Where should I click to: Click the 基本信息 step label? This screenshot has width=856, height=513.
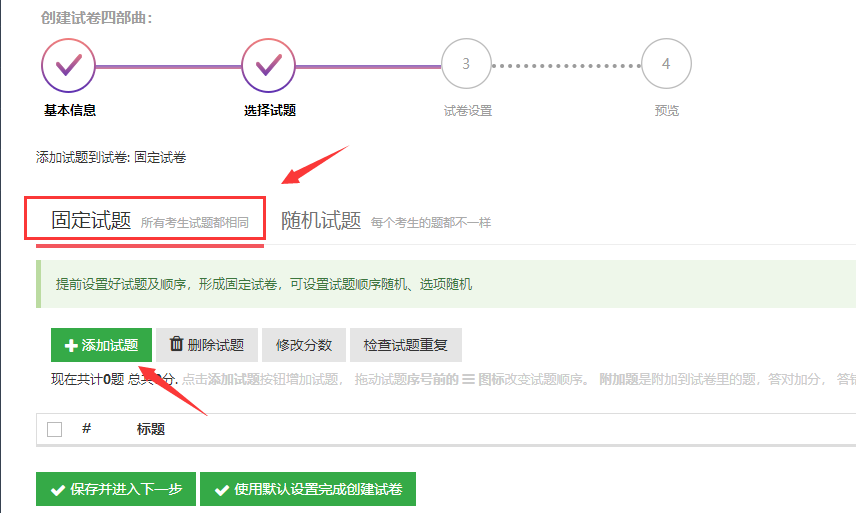(x=70, y=110)
